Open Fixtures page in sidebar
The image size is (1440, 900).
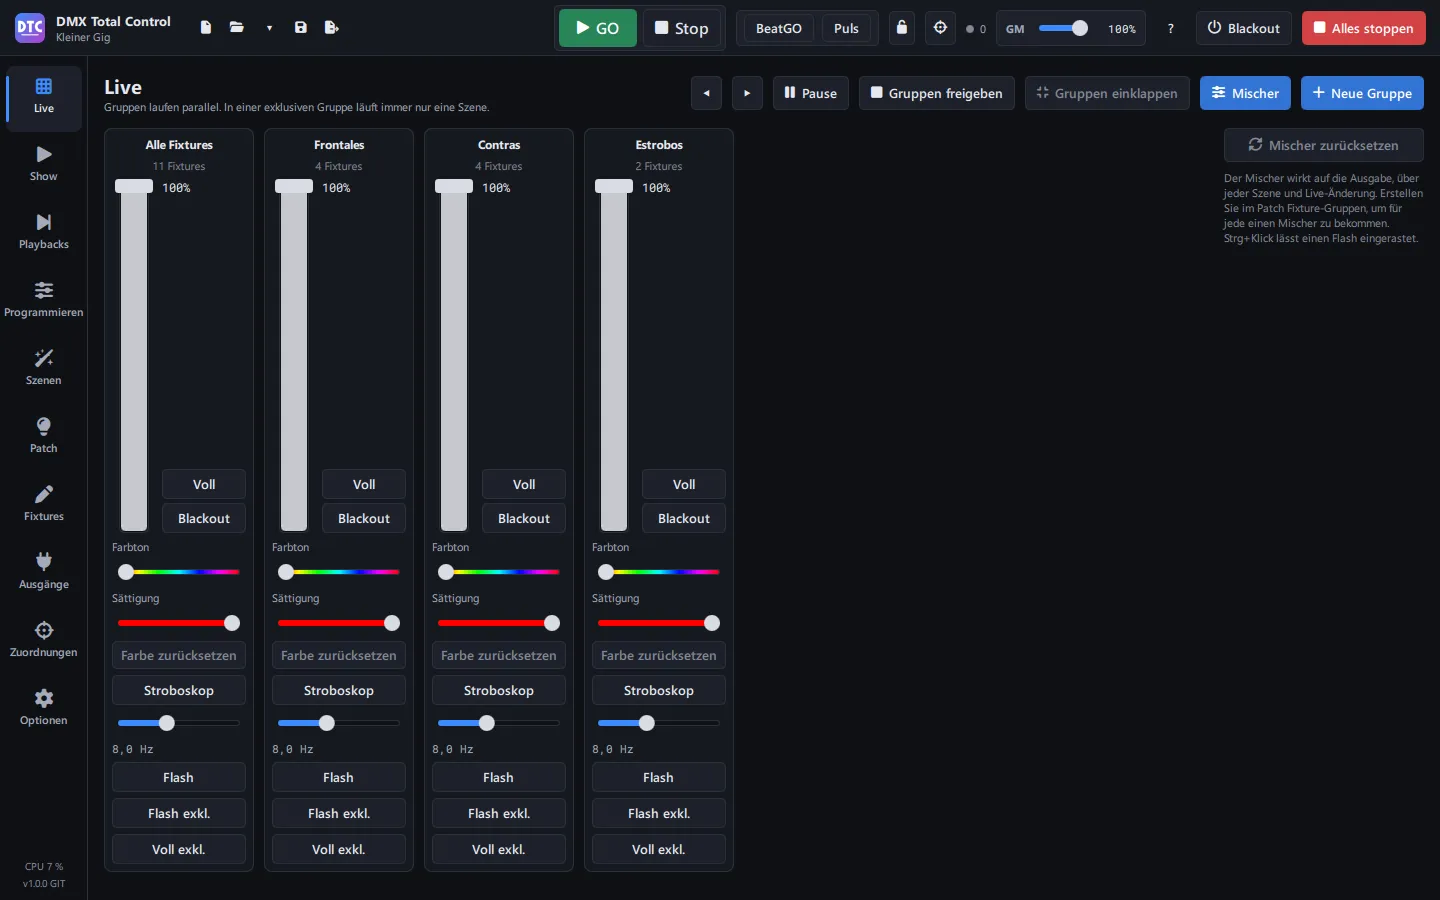tap(44, 504)
